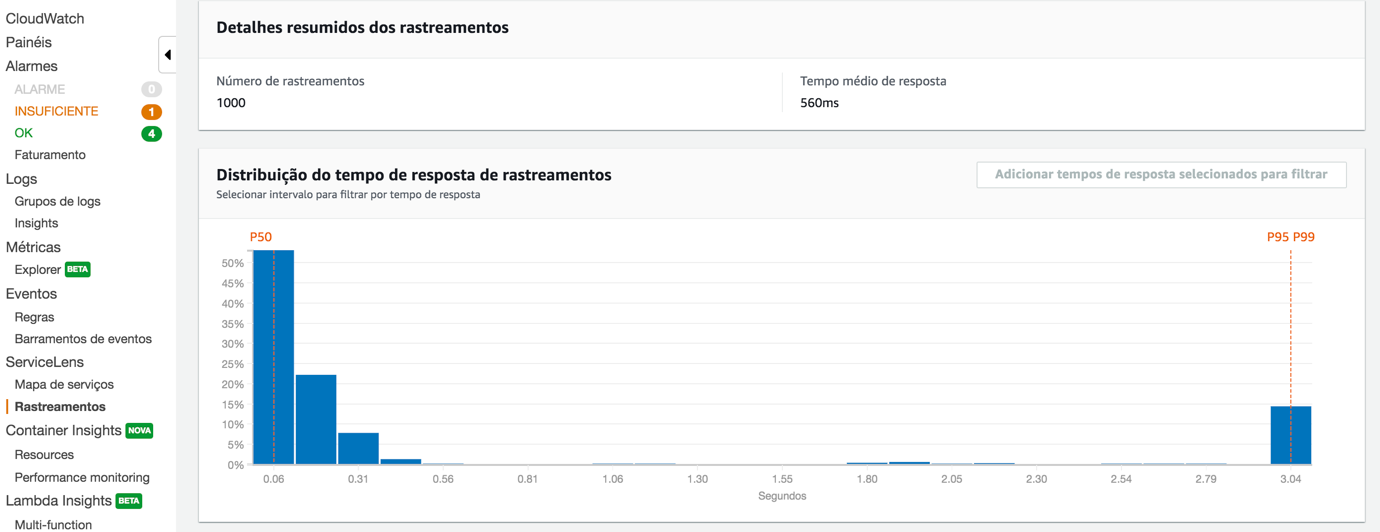Click the Número de rastreamentos label
The height and width of the screenshot is (532, 1380).
pyautogui.click(x=290, y=81)
